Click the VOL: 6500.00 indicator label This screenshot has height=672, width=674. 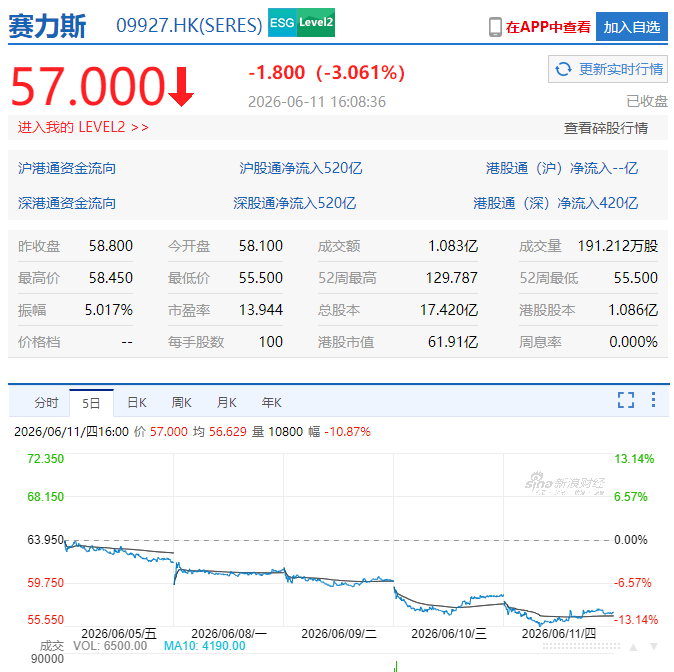110,646
